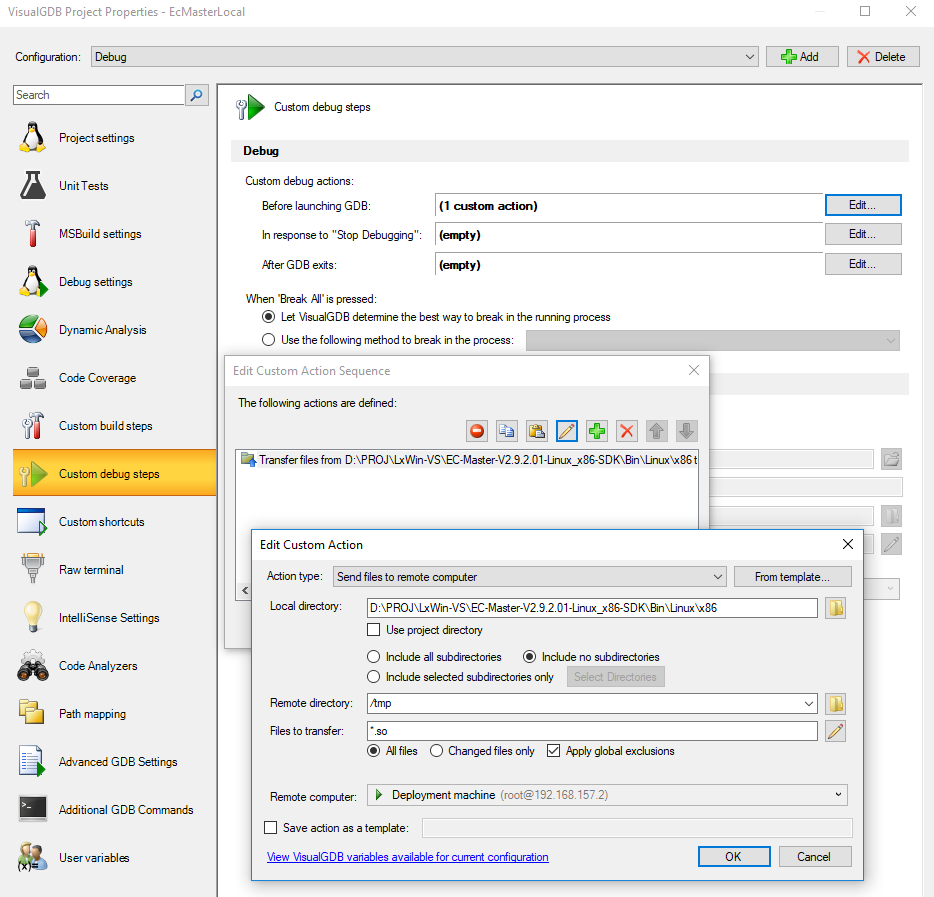This screenshot has width=934, height=897.
Task: Paste a custom action from clipboard
Action: tap(536, 431)
